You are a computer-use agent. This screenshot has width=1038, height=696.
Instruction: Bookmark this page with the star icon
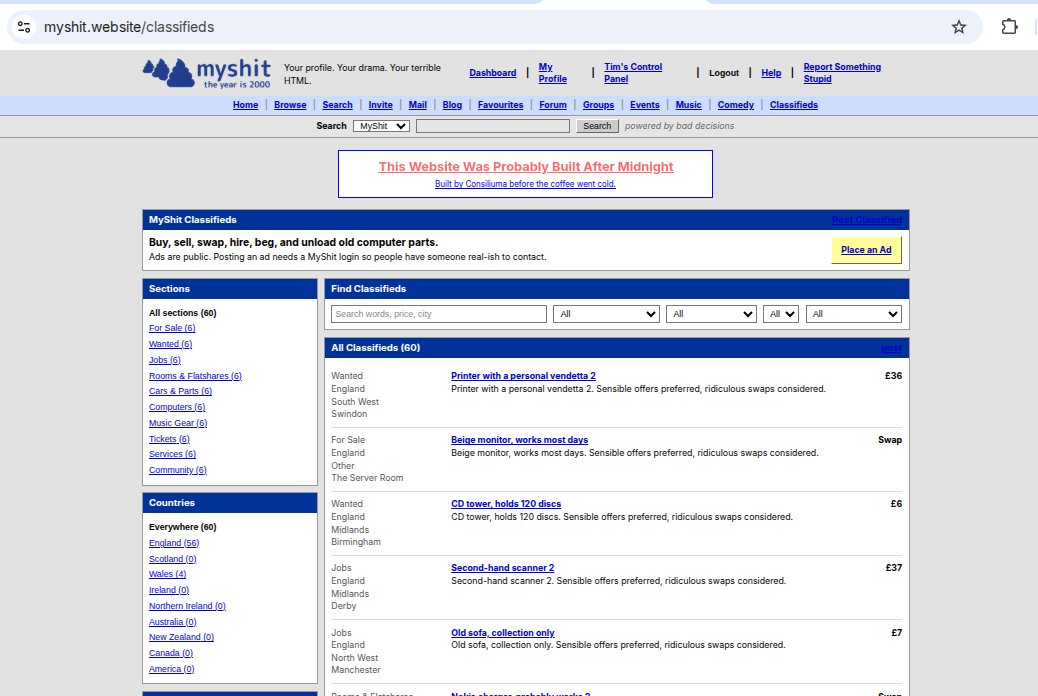(959, 27)
